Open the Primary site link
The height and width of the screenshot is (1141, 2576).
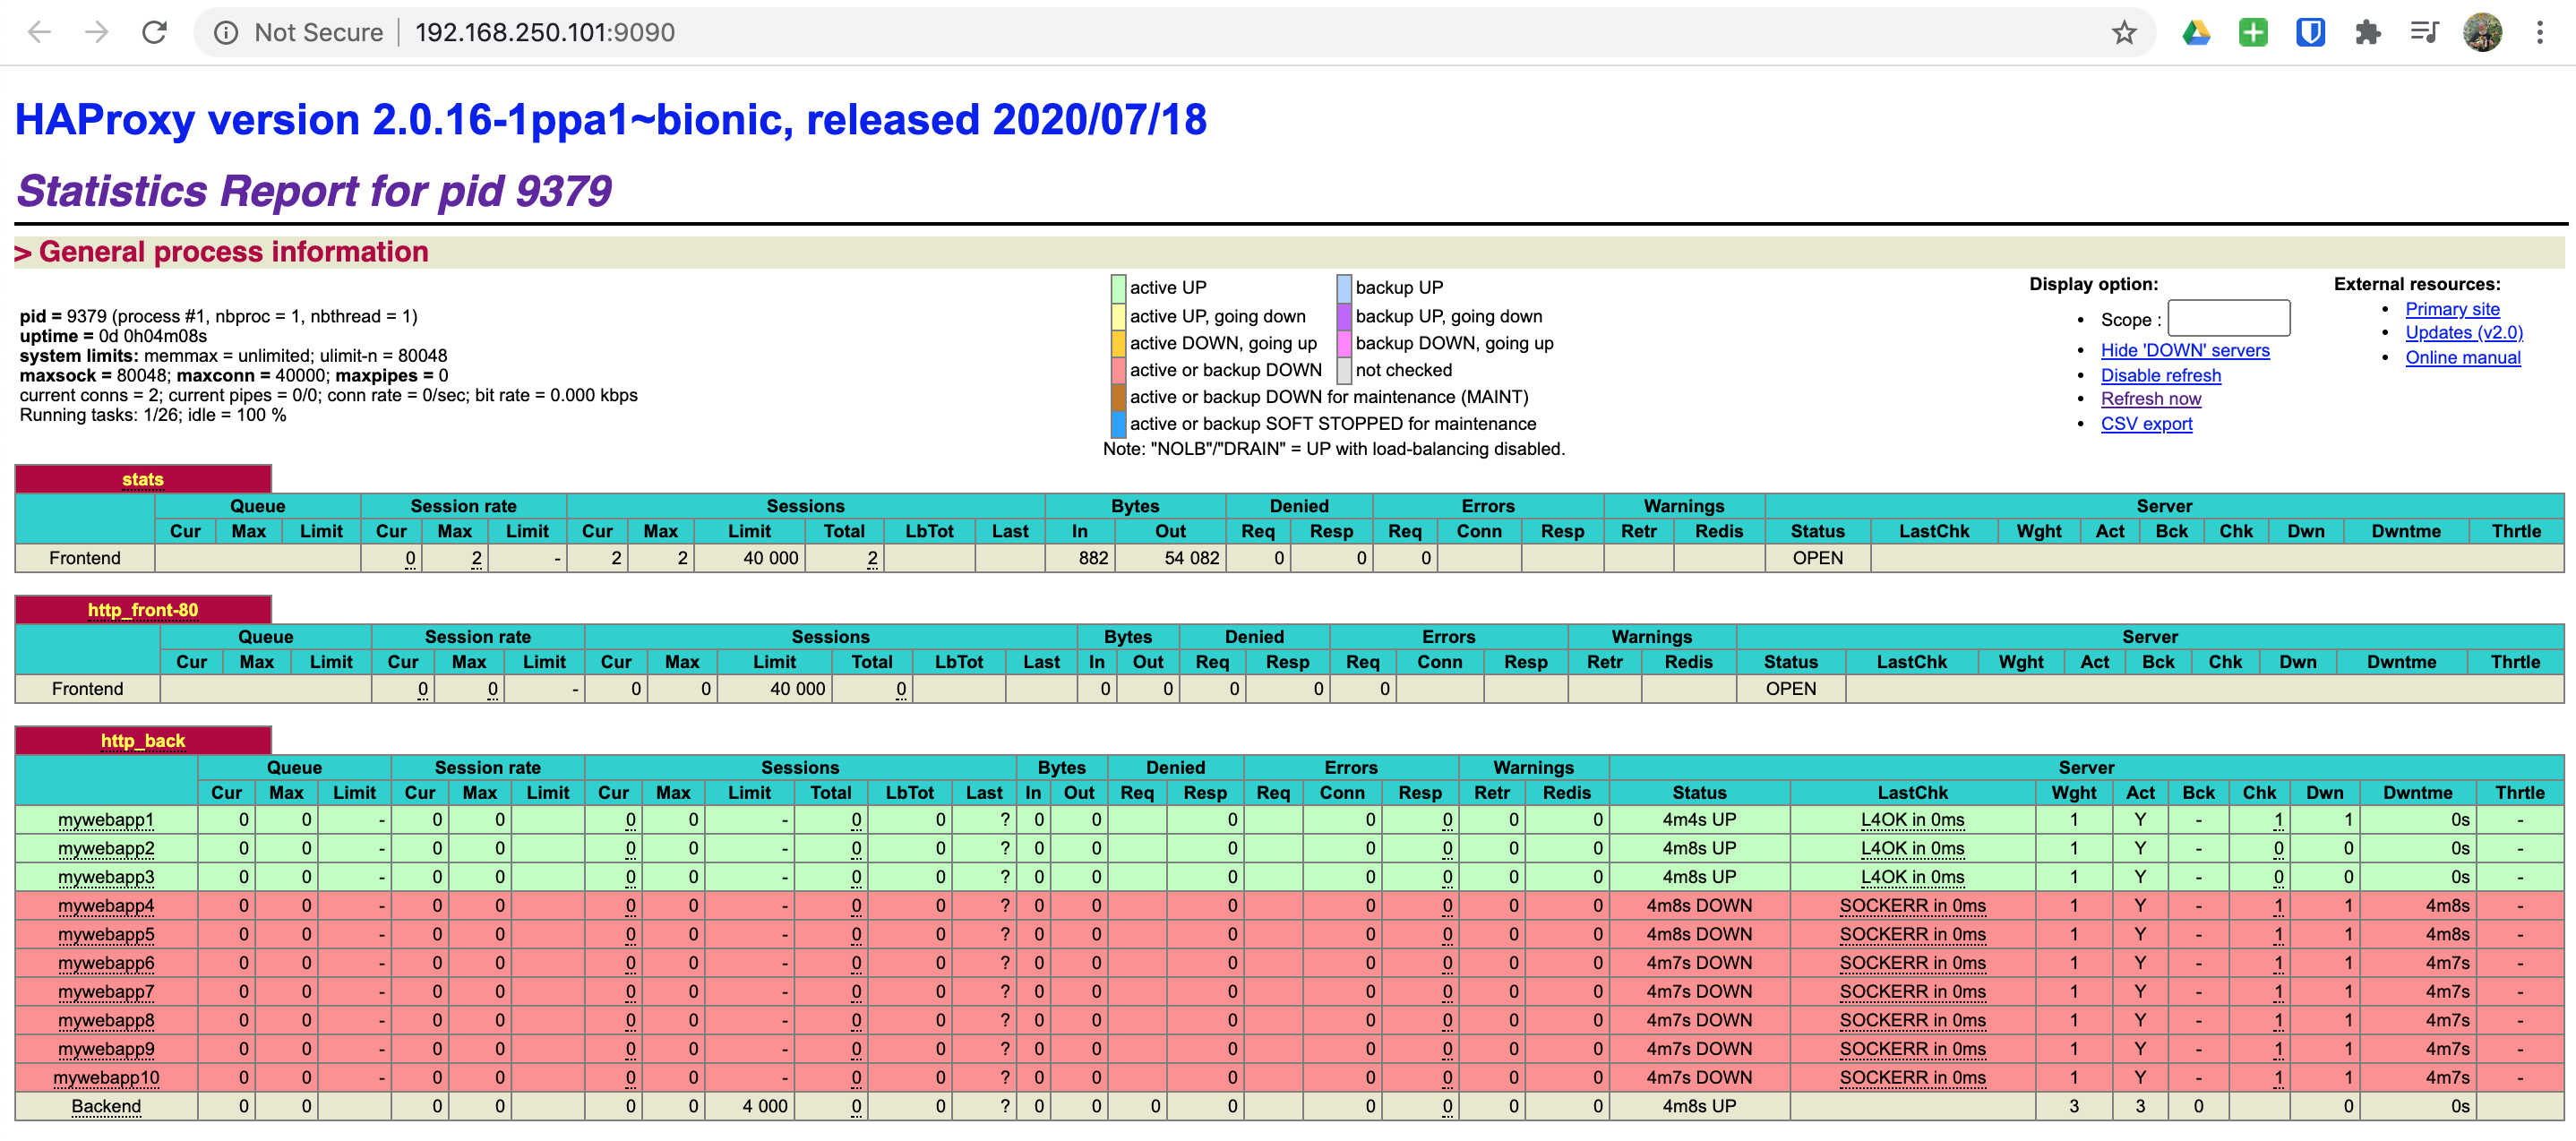2452,309
